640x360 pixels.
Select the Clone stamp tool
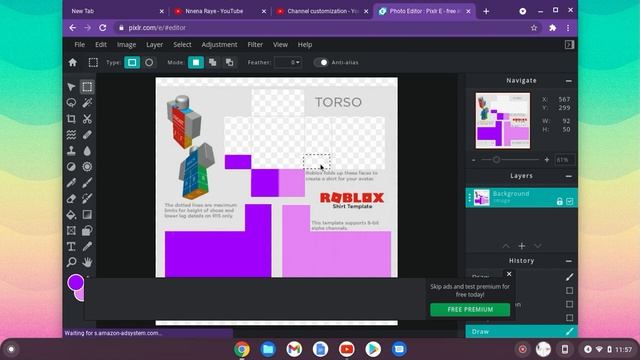(71, 151)
